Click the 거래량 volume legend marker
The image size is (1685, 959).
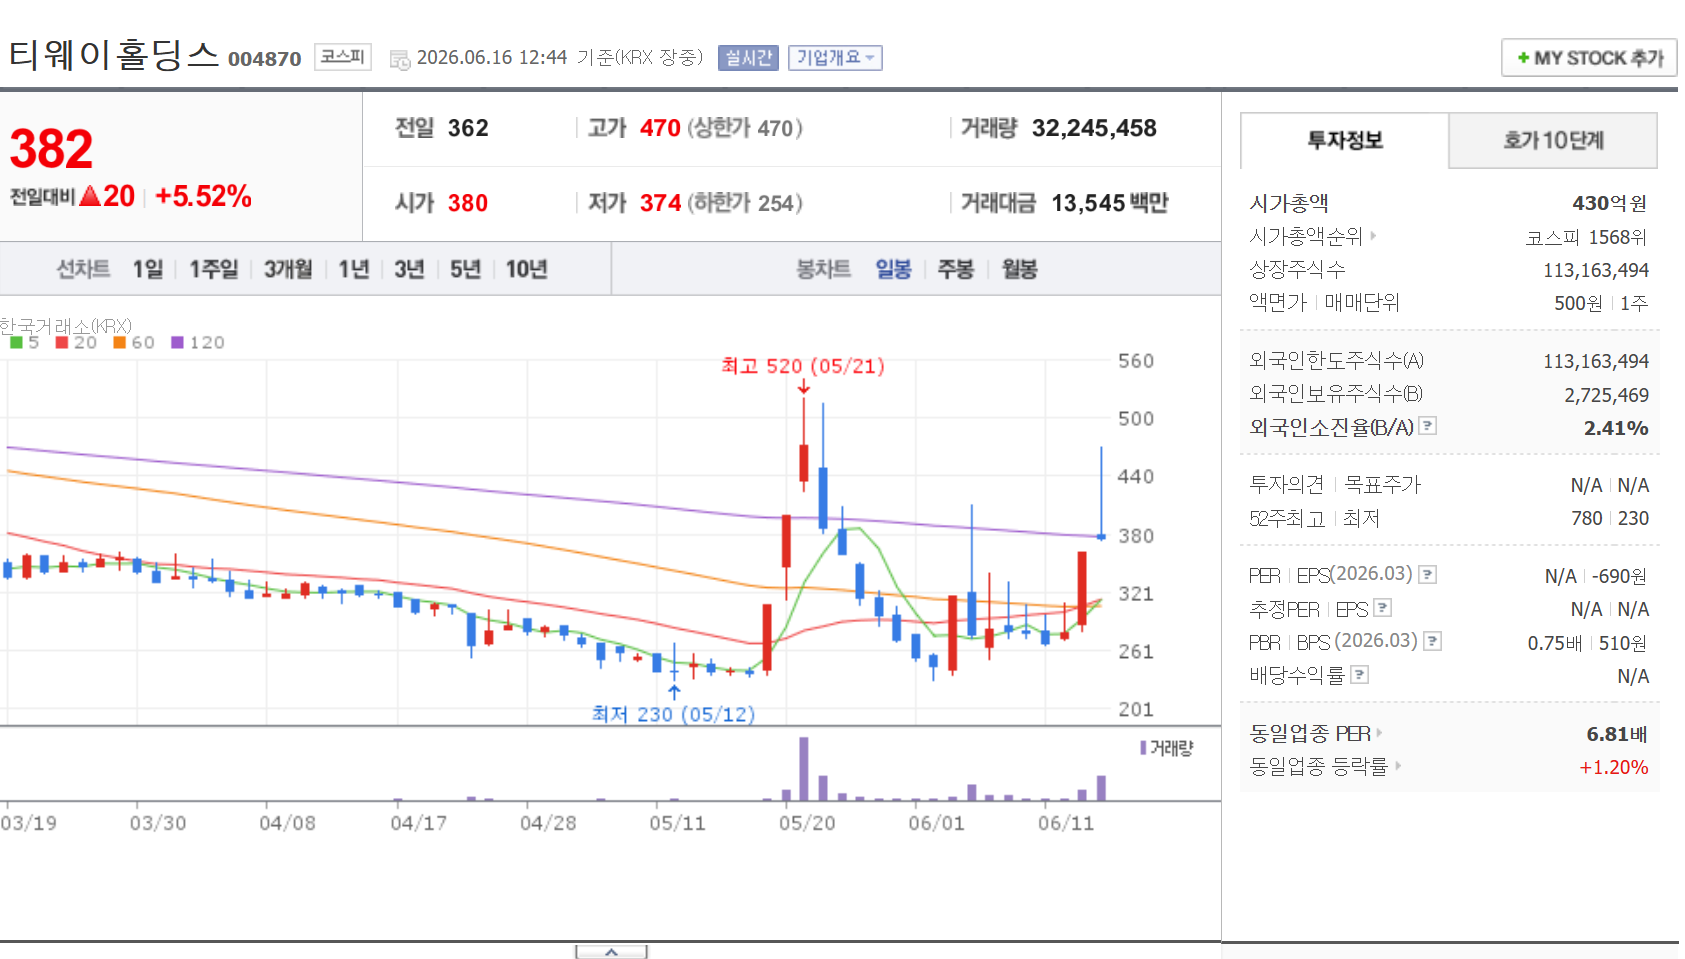[x=1143, y=748]
